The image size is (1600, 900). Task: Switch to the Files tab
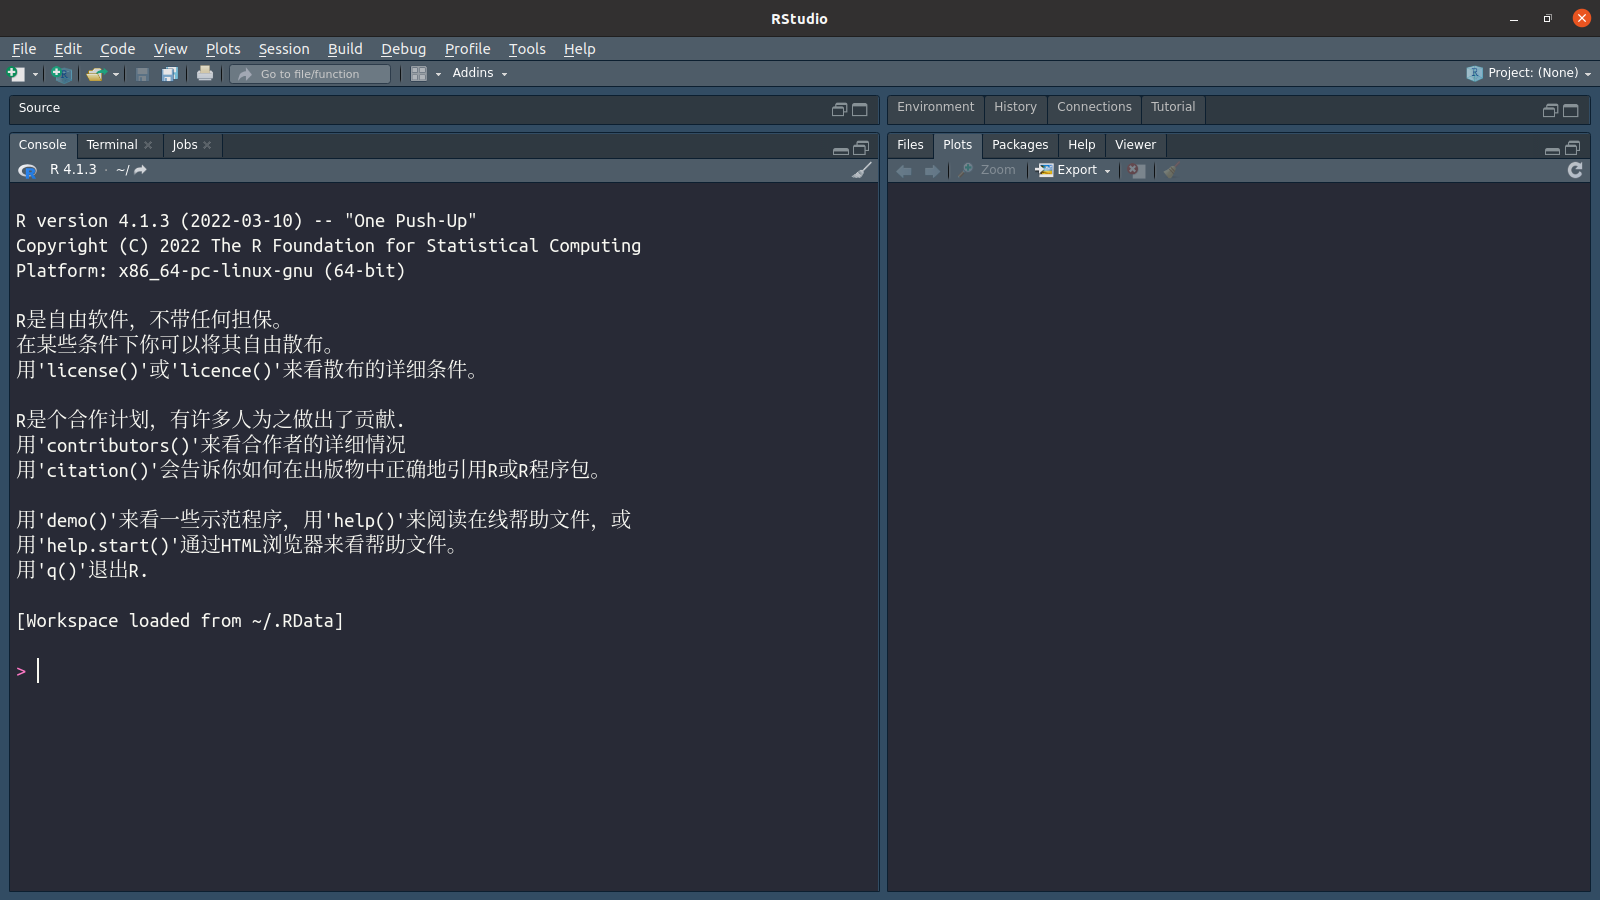click(x=910, y=145)
